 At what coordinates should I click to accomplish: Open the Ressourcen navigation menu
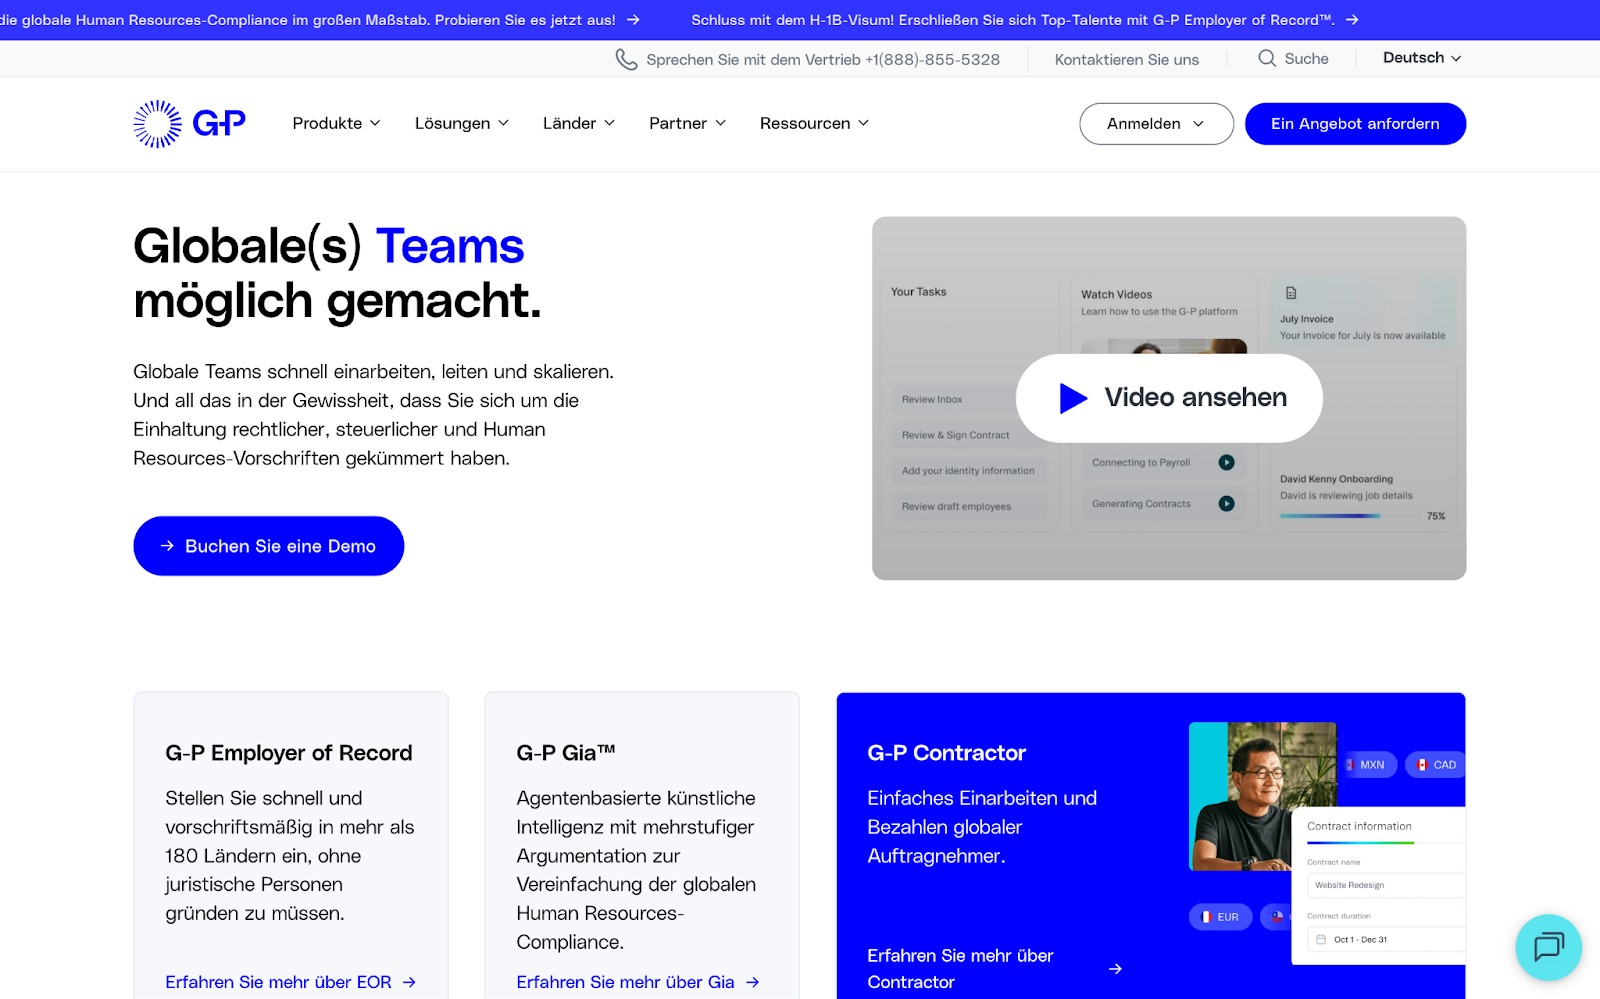[814, 124]
